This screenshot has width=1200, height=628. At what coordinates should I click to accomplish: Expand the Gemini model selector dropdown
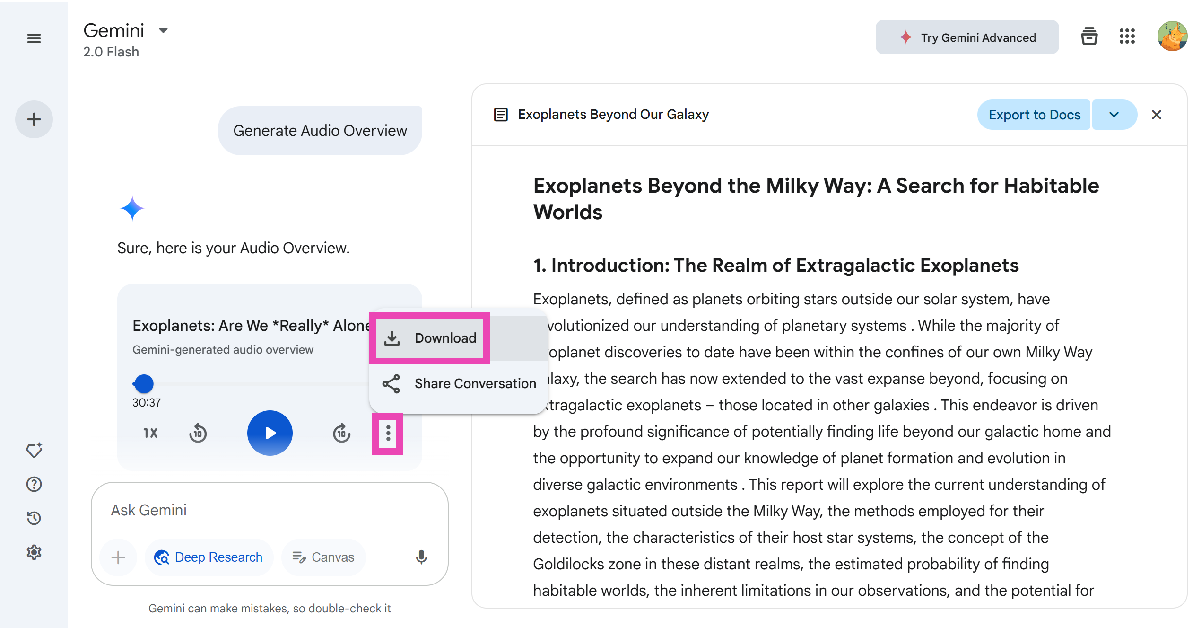point(163,30)
